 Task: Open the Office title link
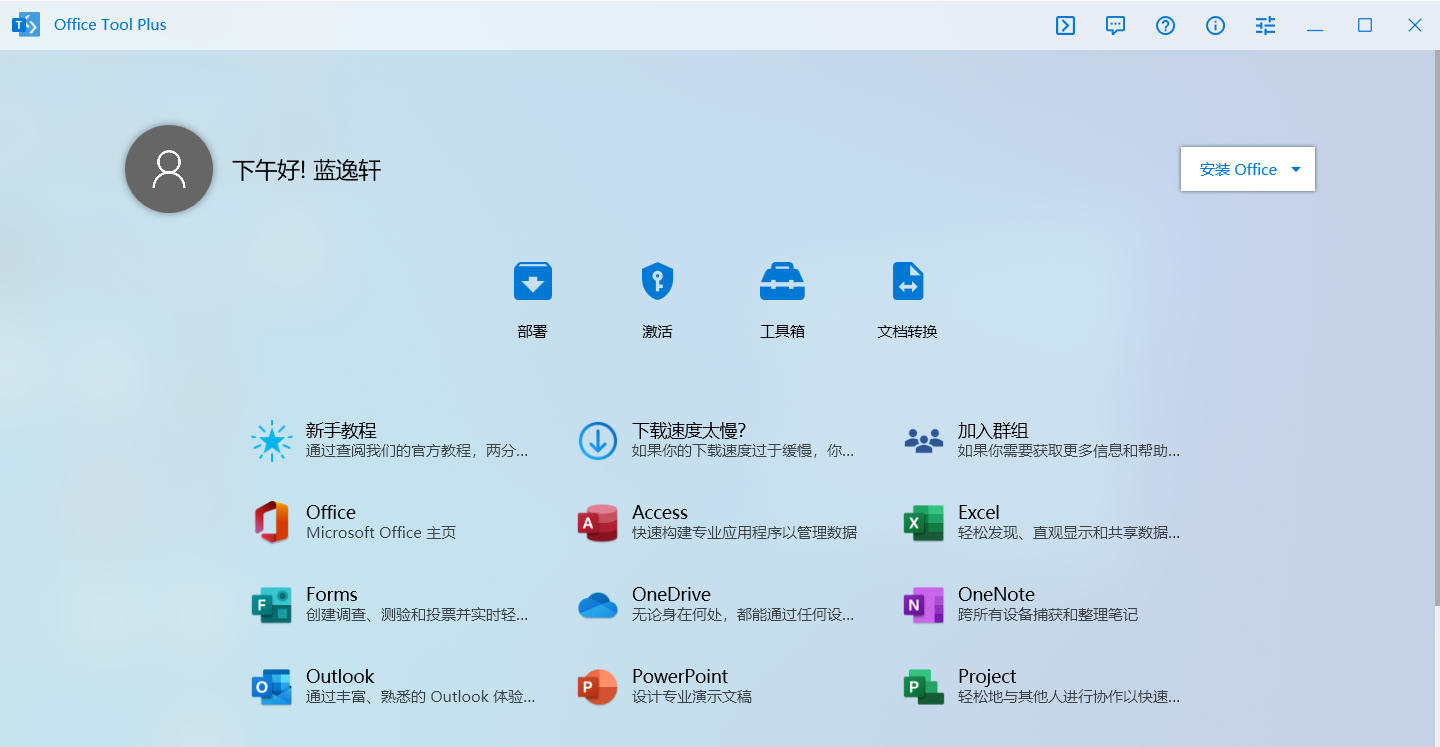[x=331, y=512]
